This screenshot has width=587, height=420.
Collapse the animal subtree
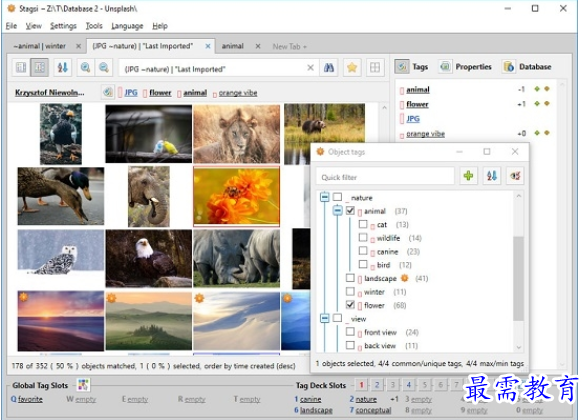338,210
